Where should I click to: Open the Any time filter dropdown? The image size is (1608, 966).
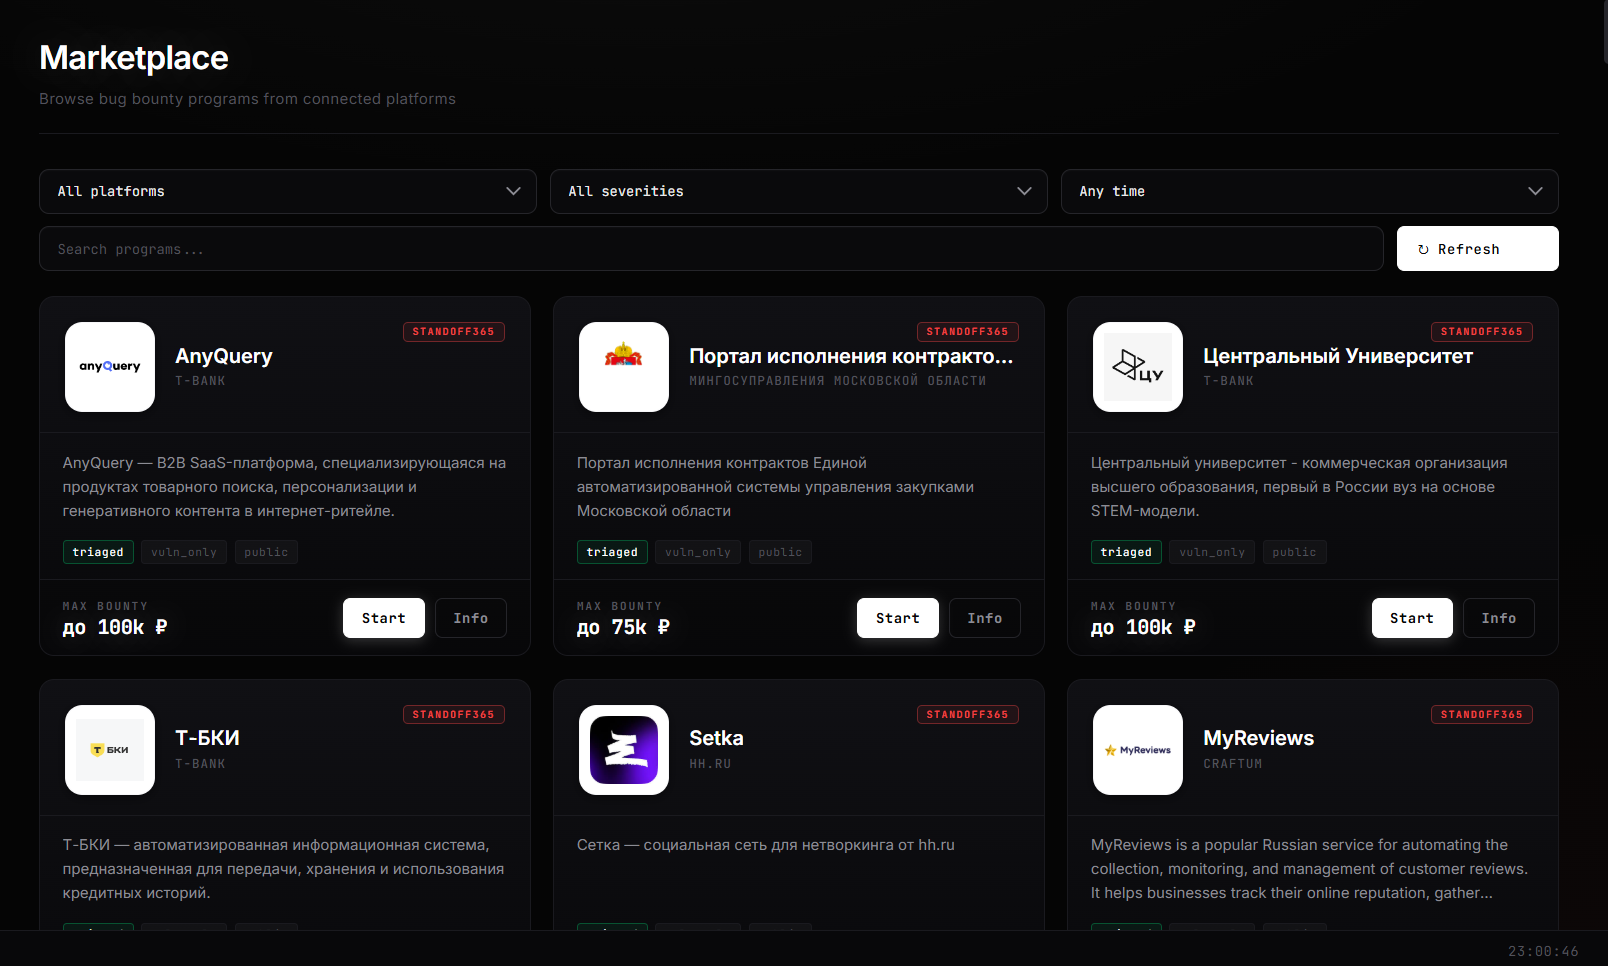[1310, 191]
